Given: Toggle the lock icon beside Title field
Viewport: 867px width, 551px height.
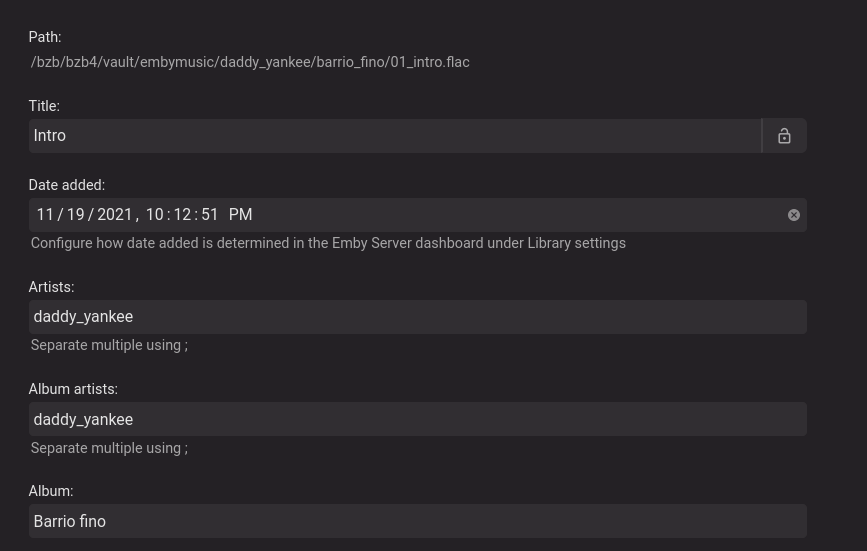Looking at the screenshot, I should [784, 136].
